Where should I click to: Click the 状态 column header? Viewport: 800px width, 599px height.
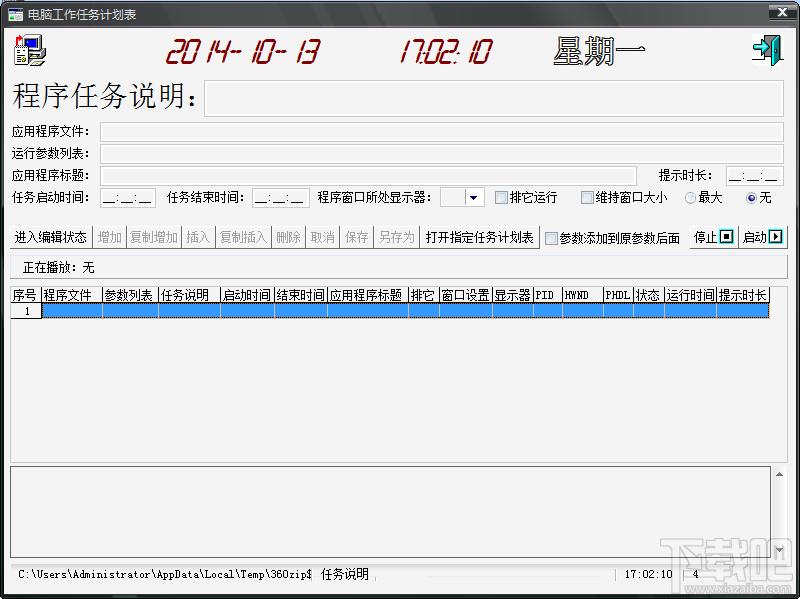tap(649, 295)
